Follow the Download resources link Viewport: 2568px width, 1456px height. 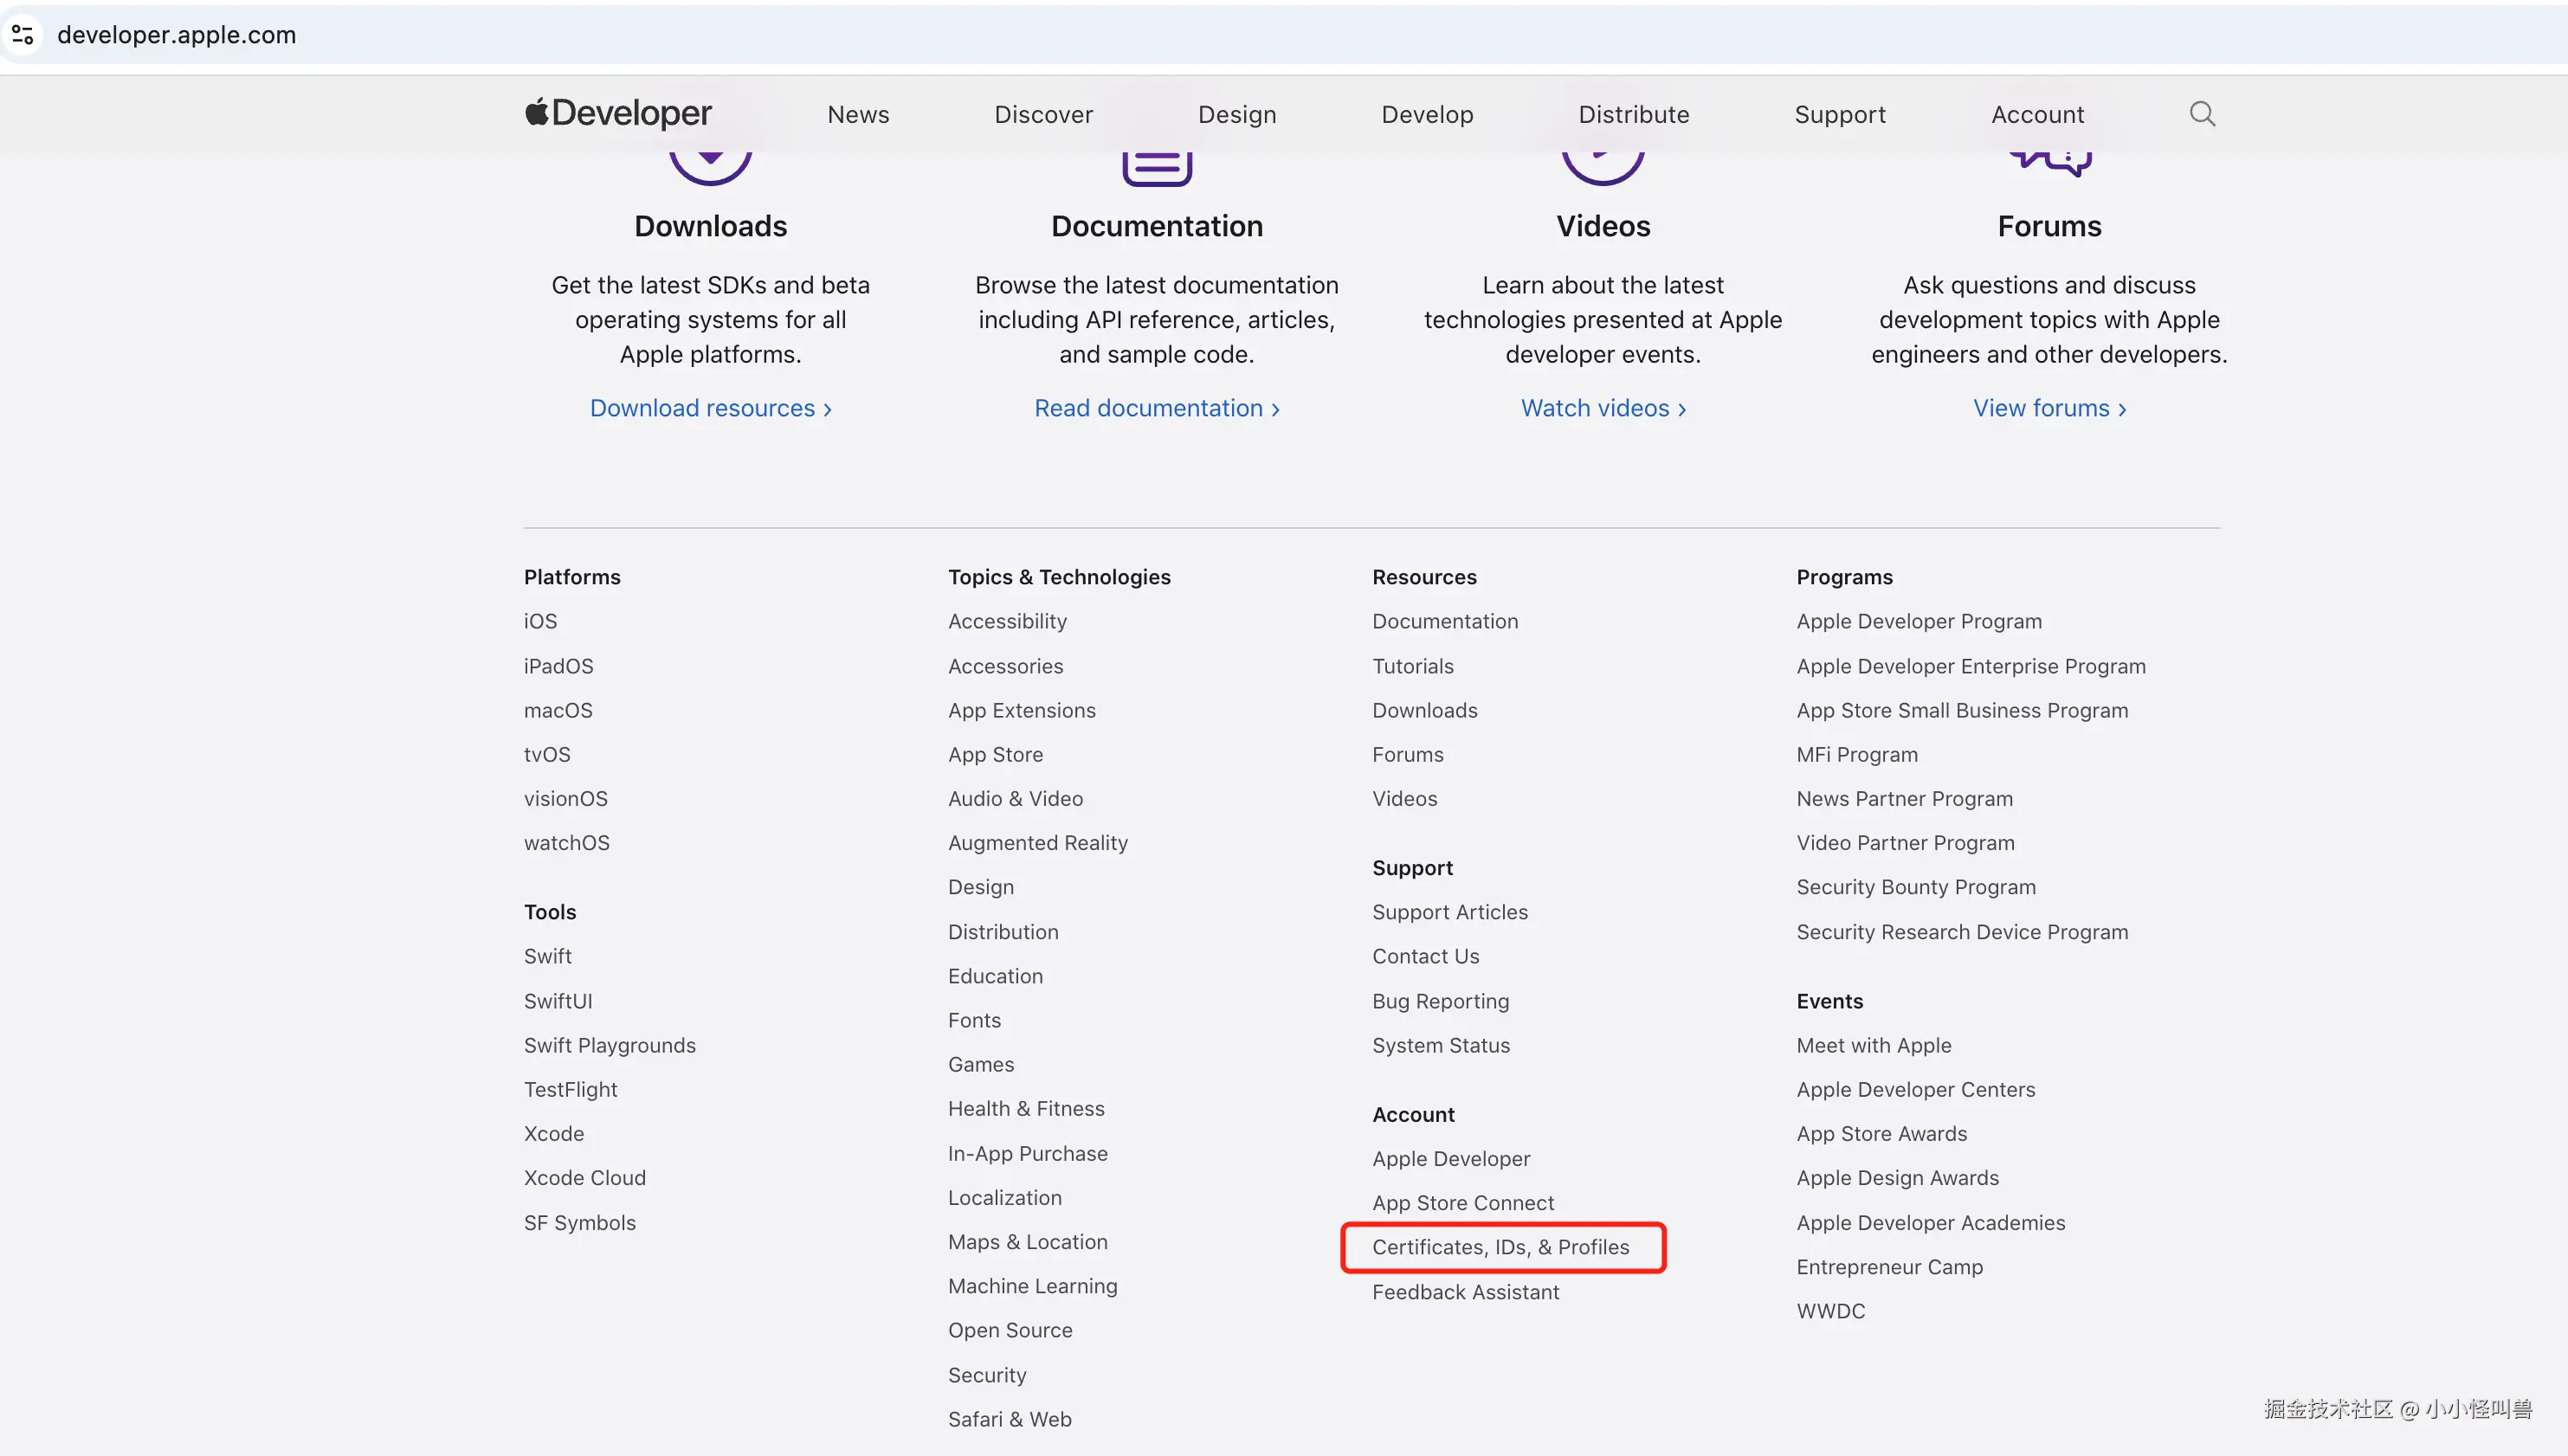point(710,408)
